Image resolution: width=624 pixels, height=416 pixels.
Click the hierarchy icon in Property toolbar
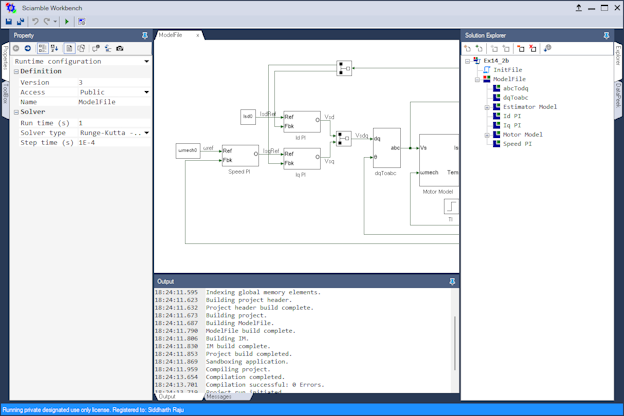click(x=108, y=48)
